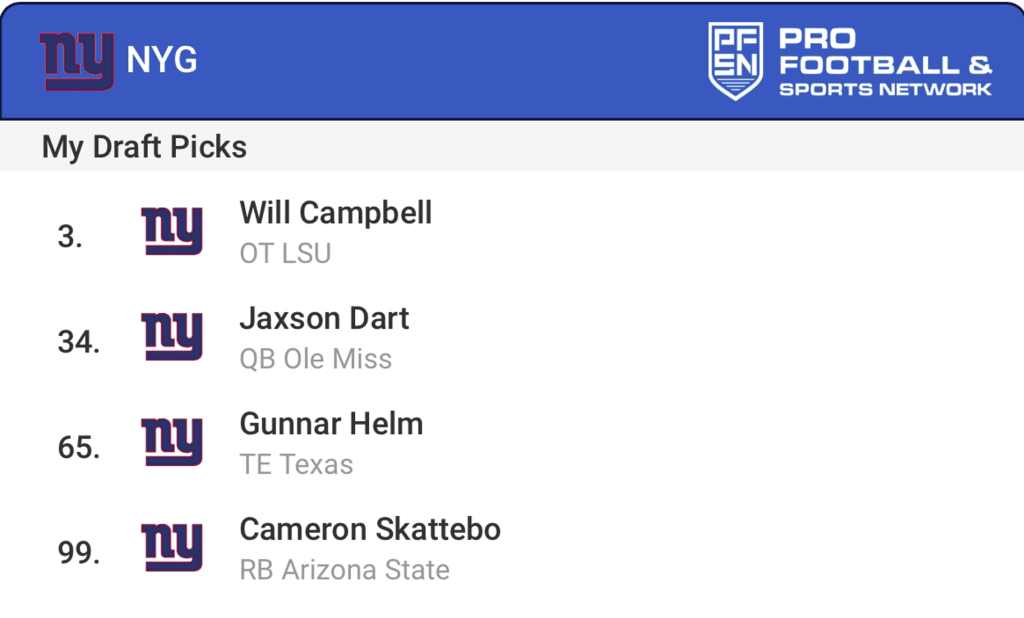Click the OT LSU position label
This screenshot has height=618, width=1024.
pos(285,254)
